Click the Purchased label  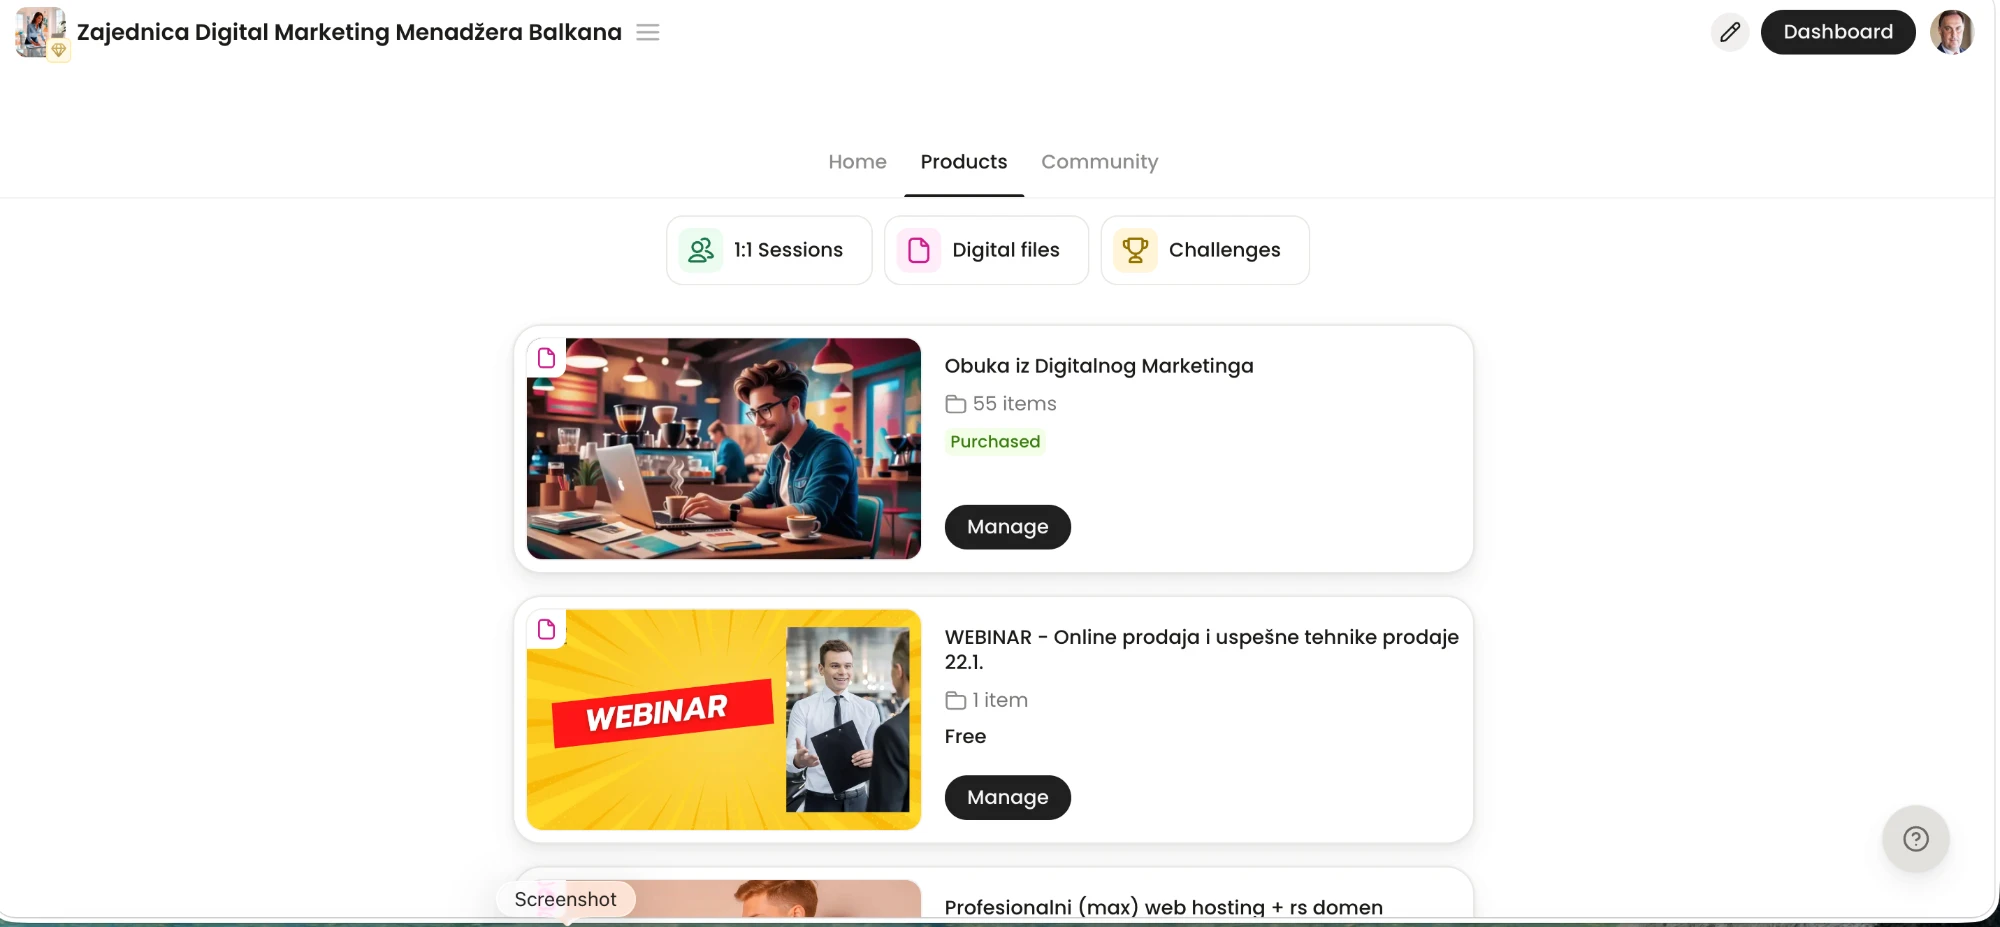pos(995,442)
